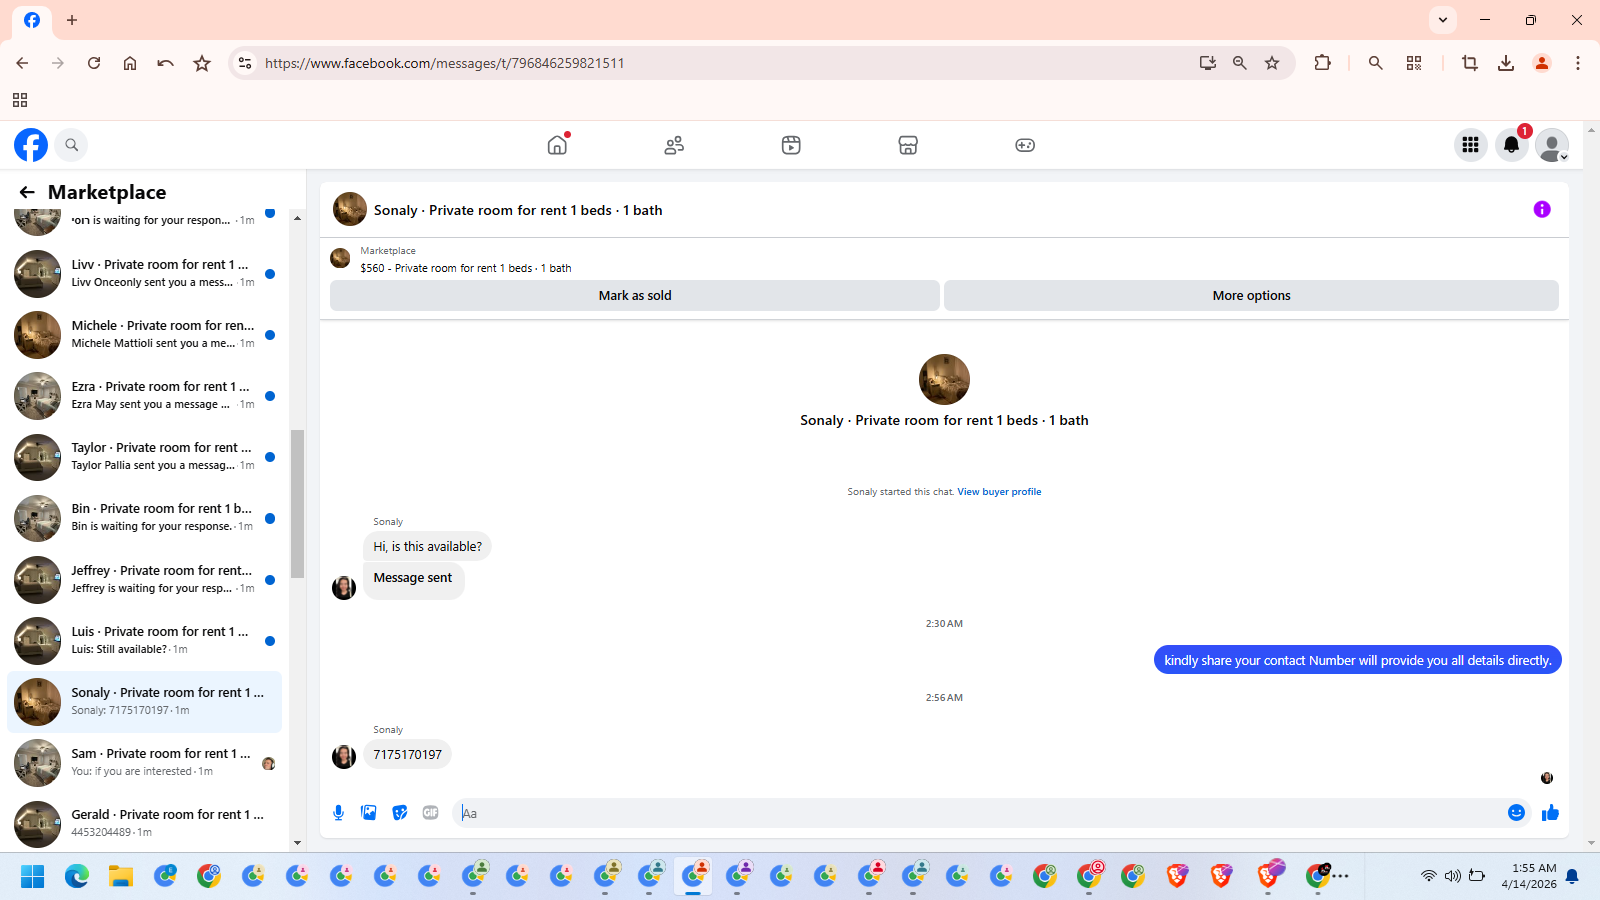1600x900 pixels.
Task: Open the notifications bell
Action: 1511,145
